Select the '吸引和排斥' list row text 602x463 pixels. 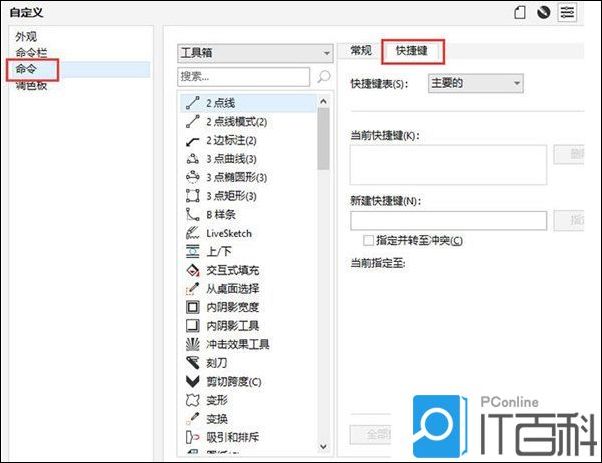[x=233, y=437]
